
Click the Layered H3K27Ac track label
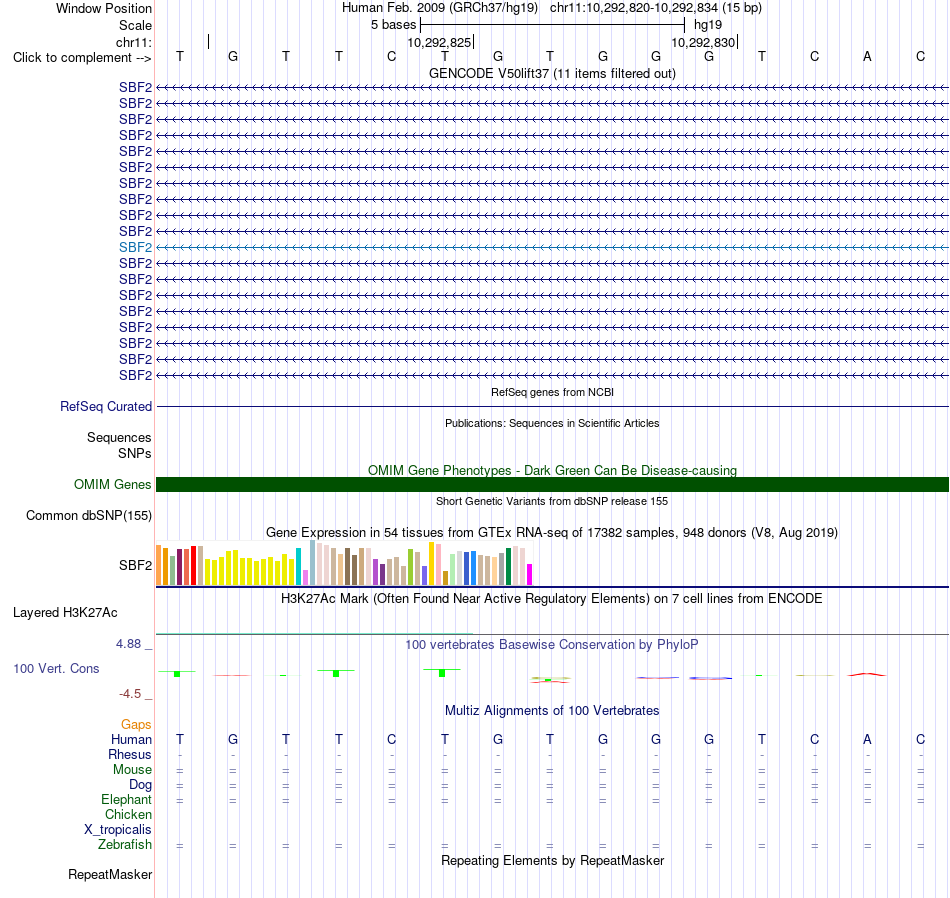(x=65, y=613)
